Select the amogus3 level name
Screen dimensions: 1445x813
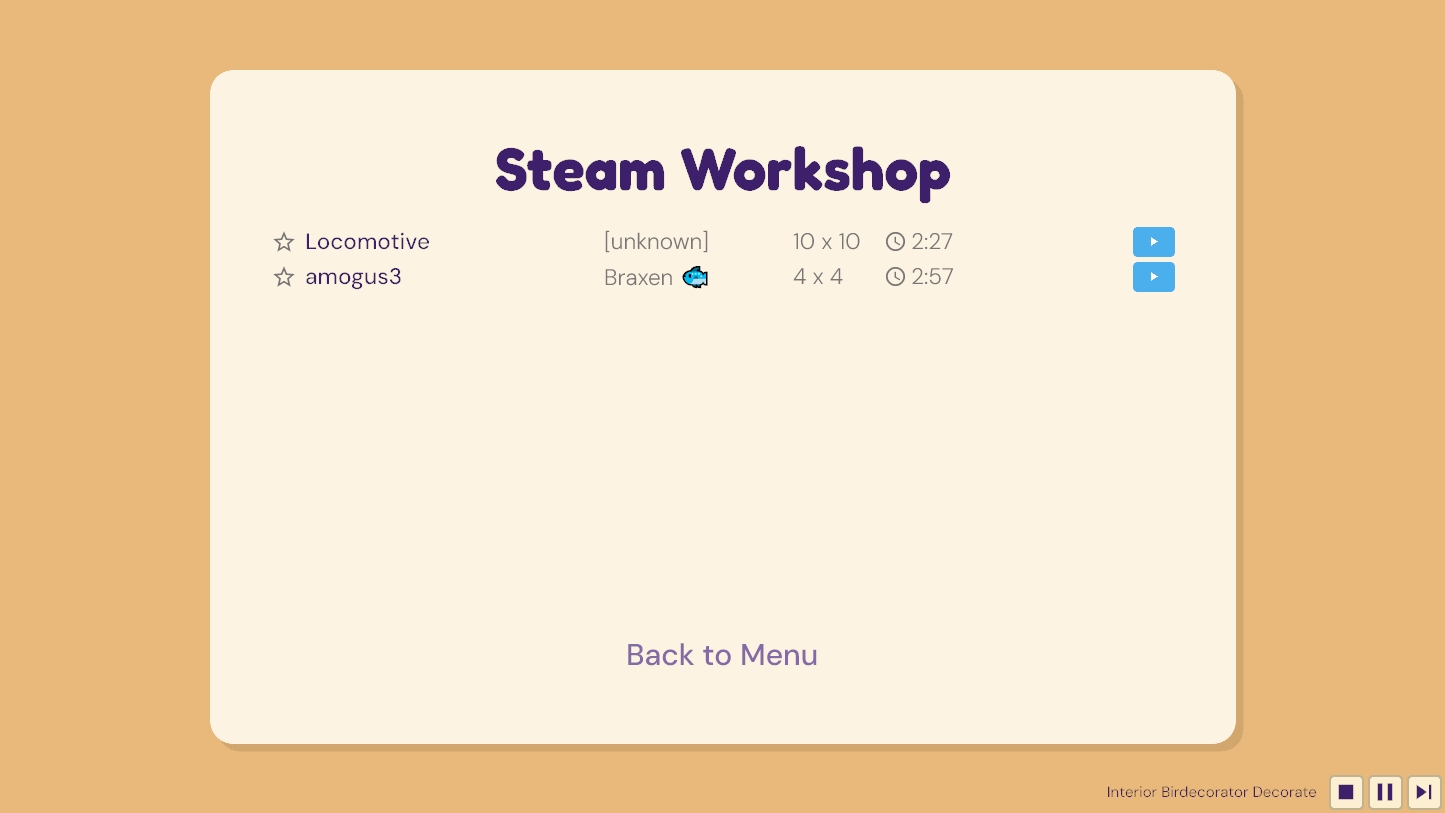353,277
